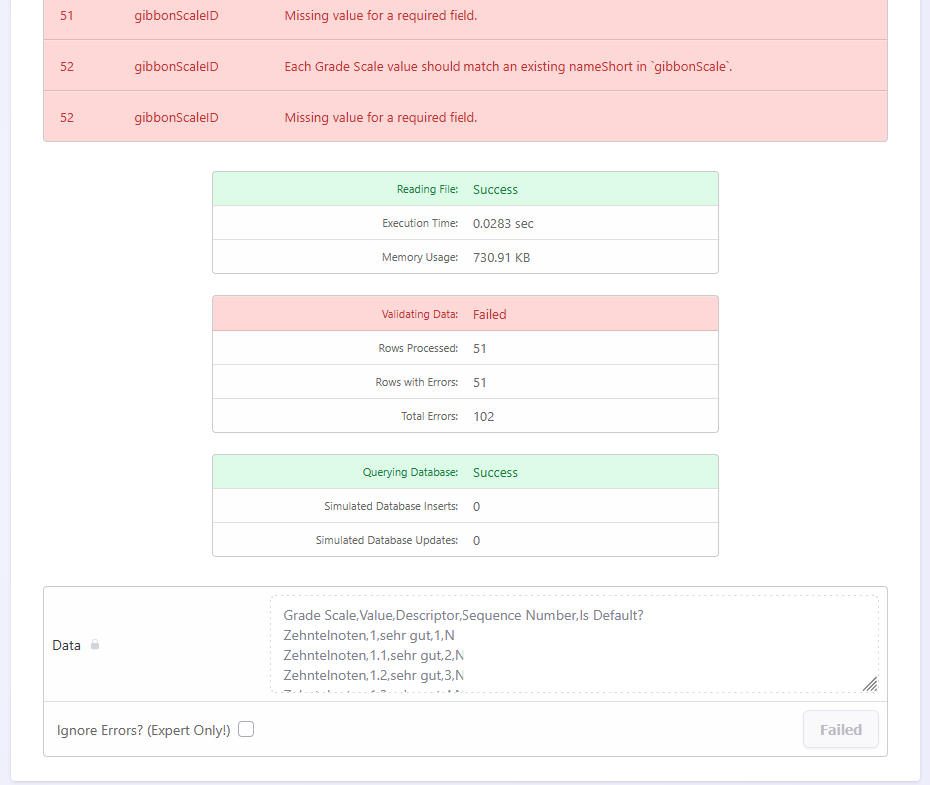Screen dimensions: 930x785
Task: Click the Simulated Database Updates label
Action: click(387, 540)
